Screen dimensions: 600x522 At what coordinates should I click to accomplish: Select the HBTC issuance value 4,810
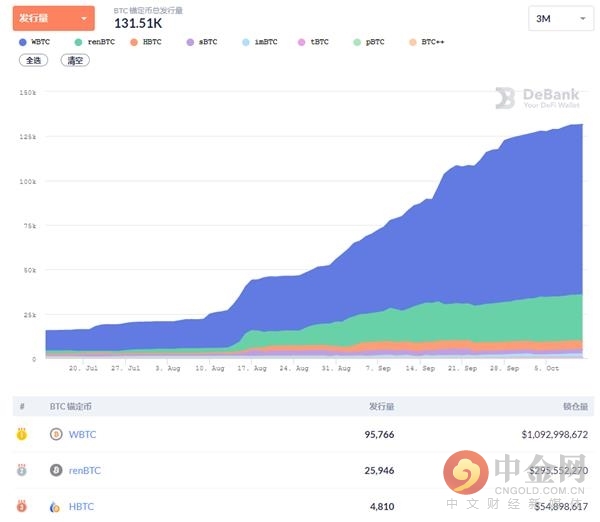point(382,507)
